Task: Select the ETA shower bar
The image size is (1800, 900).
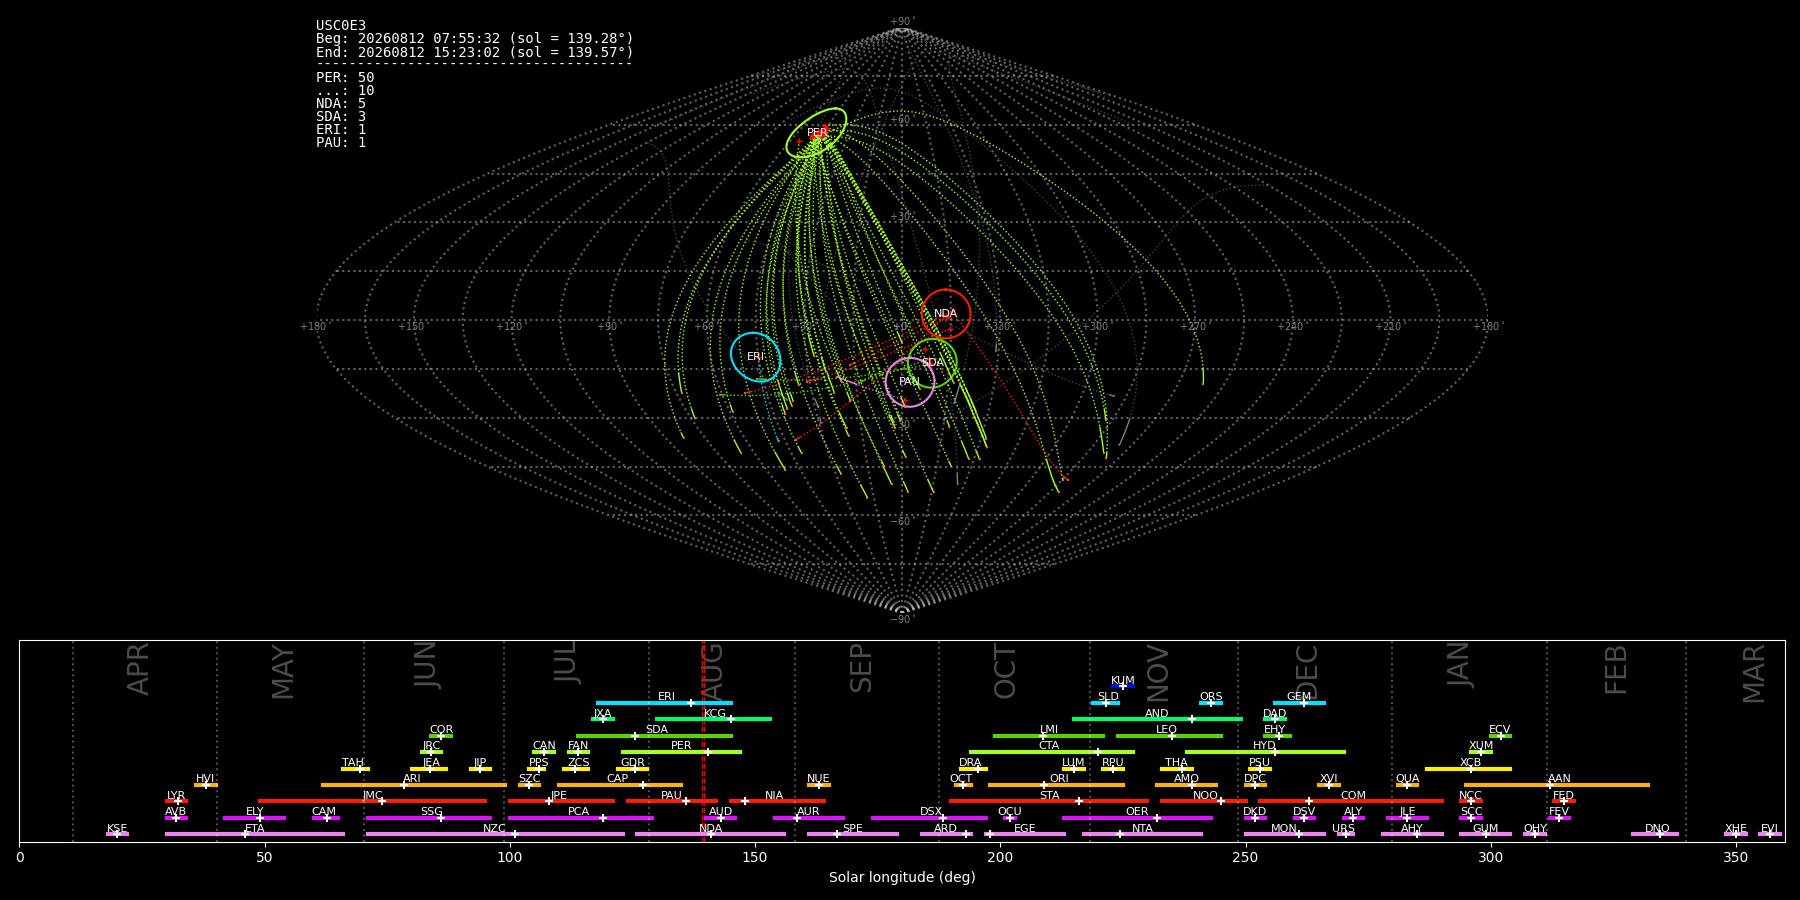Action: click(x=255, y=834)
